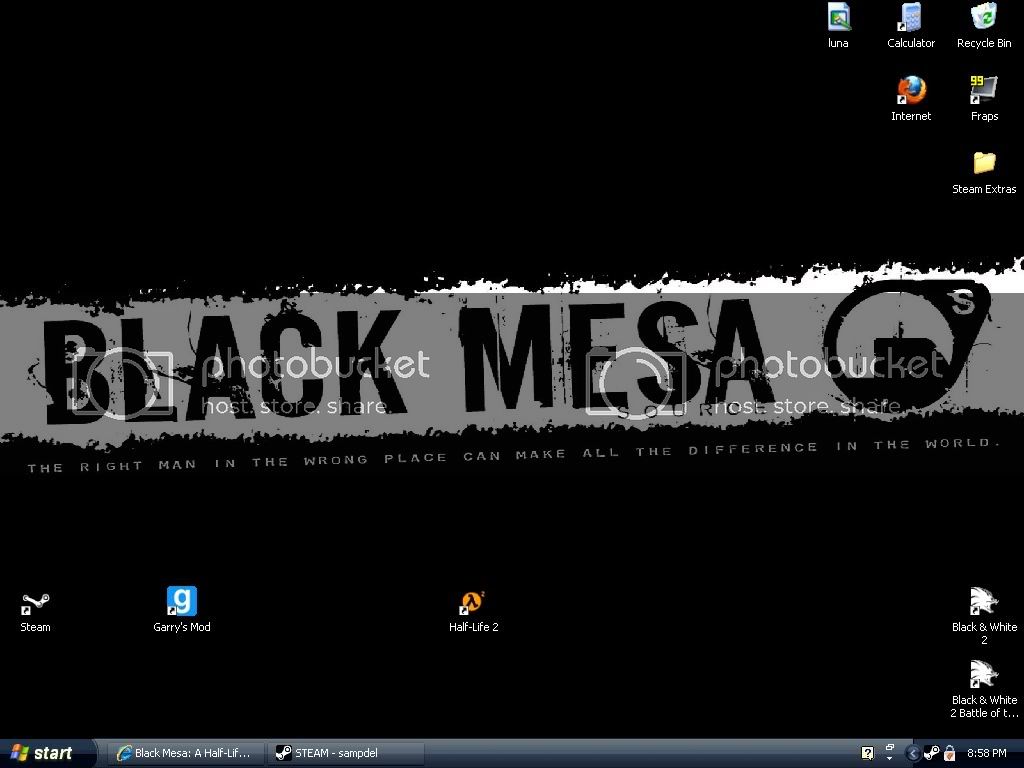Expand hidden system tray icons

913,754
